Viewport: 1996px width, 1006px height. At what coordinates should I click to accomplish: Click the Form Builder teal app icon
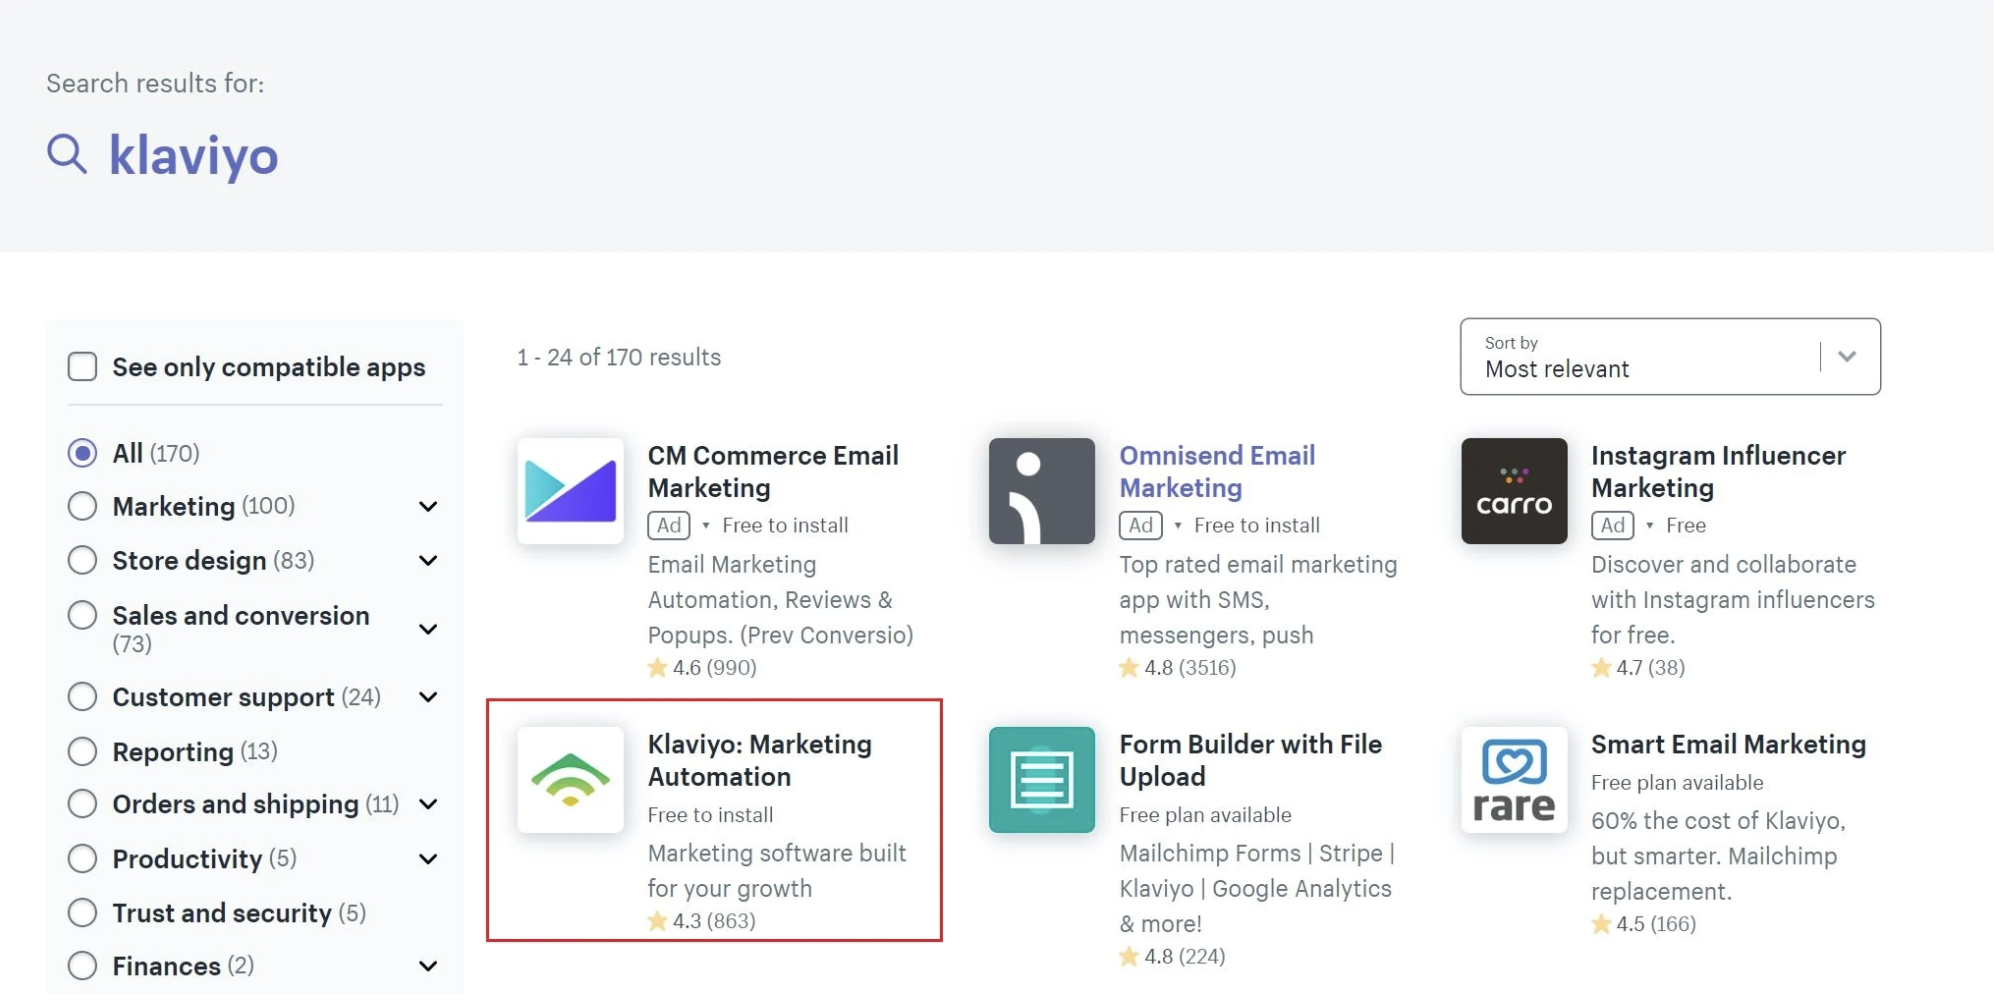[1041, 780]
